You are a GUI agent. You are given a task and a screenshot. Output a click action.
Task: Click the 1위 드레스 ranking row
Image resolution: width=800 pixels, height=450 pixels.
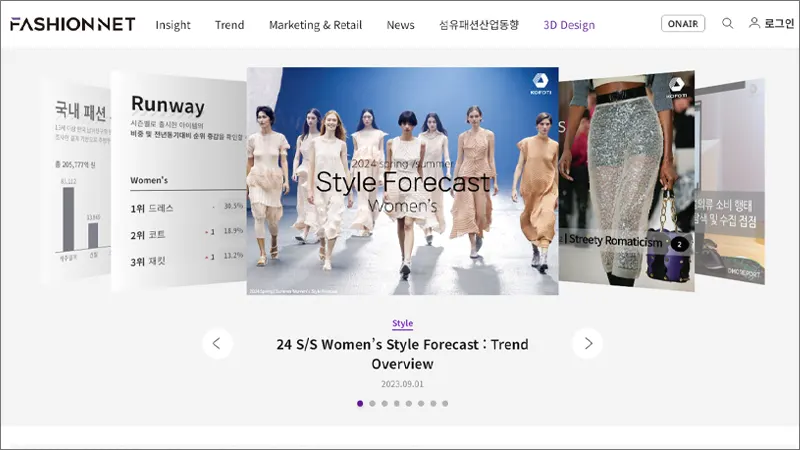(x=187, y=208)
